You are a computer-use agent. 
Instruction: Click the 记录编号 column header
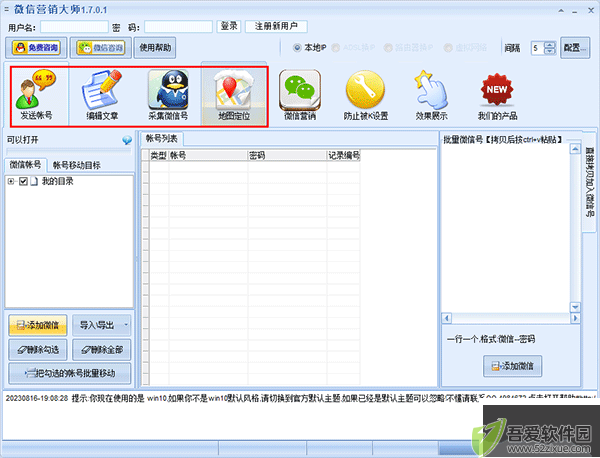point(344,155)
